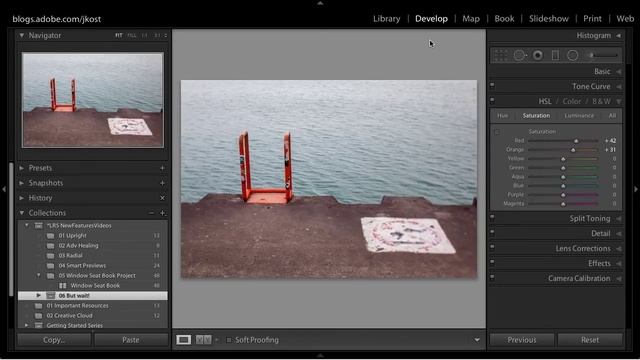Viewport: 640px width, 360px height.
Task: Select the Adjustment Brush tool
Action: (x=602, y=55)
